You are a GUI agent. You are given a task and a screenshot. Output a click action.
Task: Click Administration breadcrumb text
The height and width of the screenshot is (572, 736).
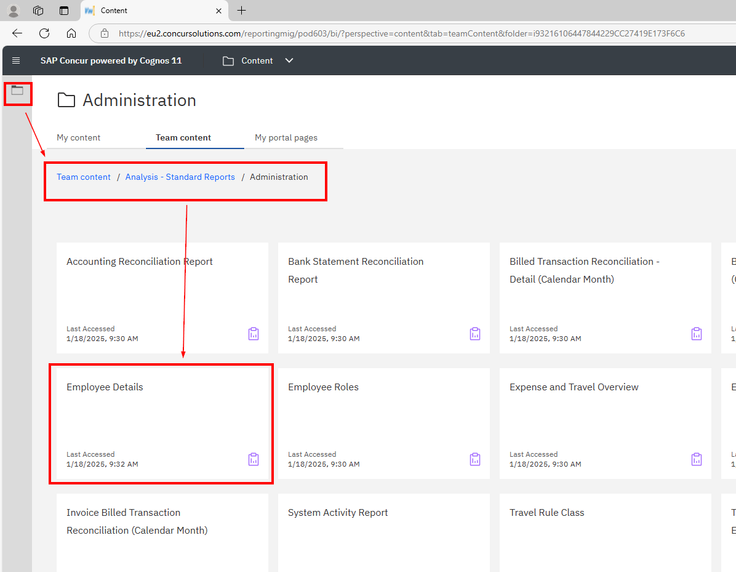(x=279, y=177)
